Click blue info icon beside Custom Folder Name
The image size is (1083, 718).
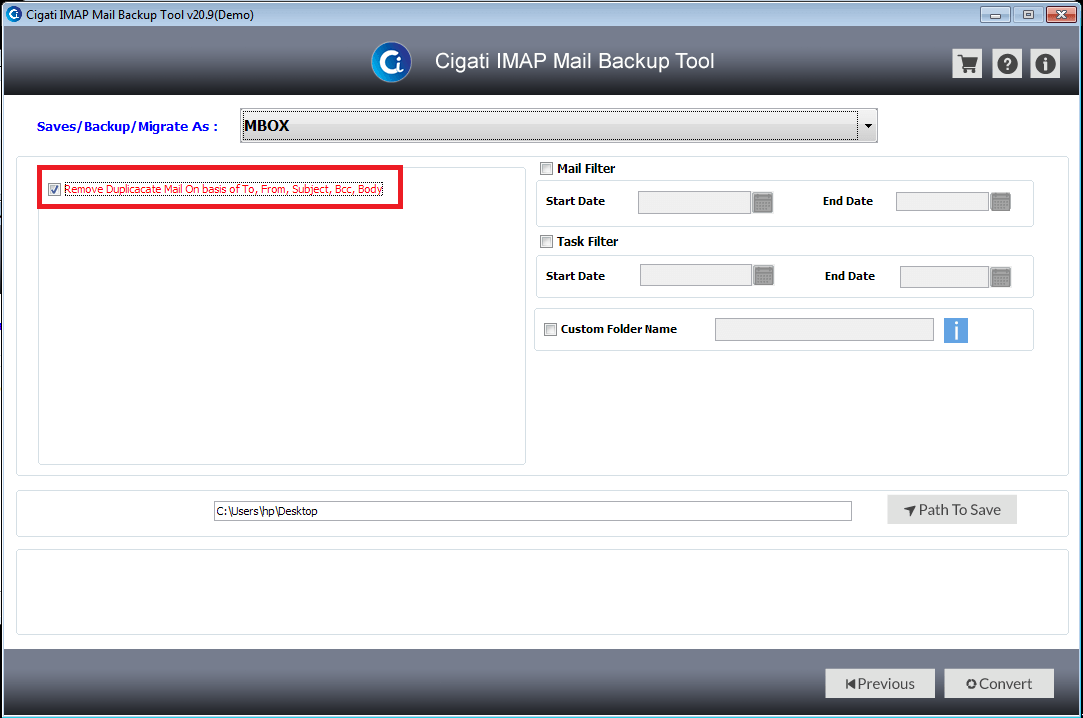956,330
